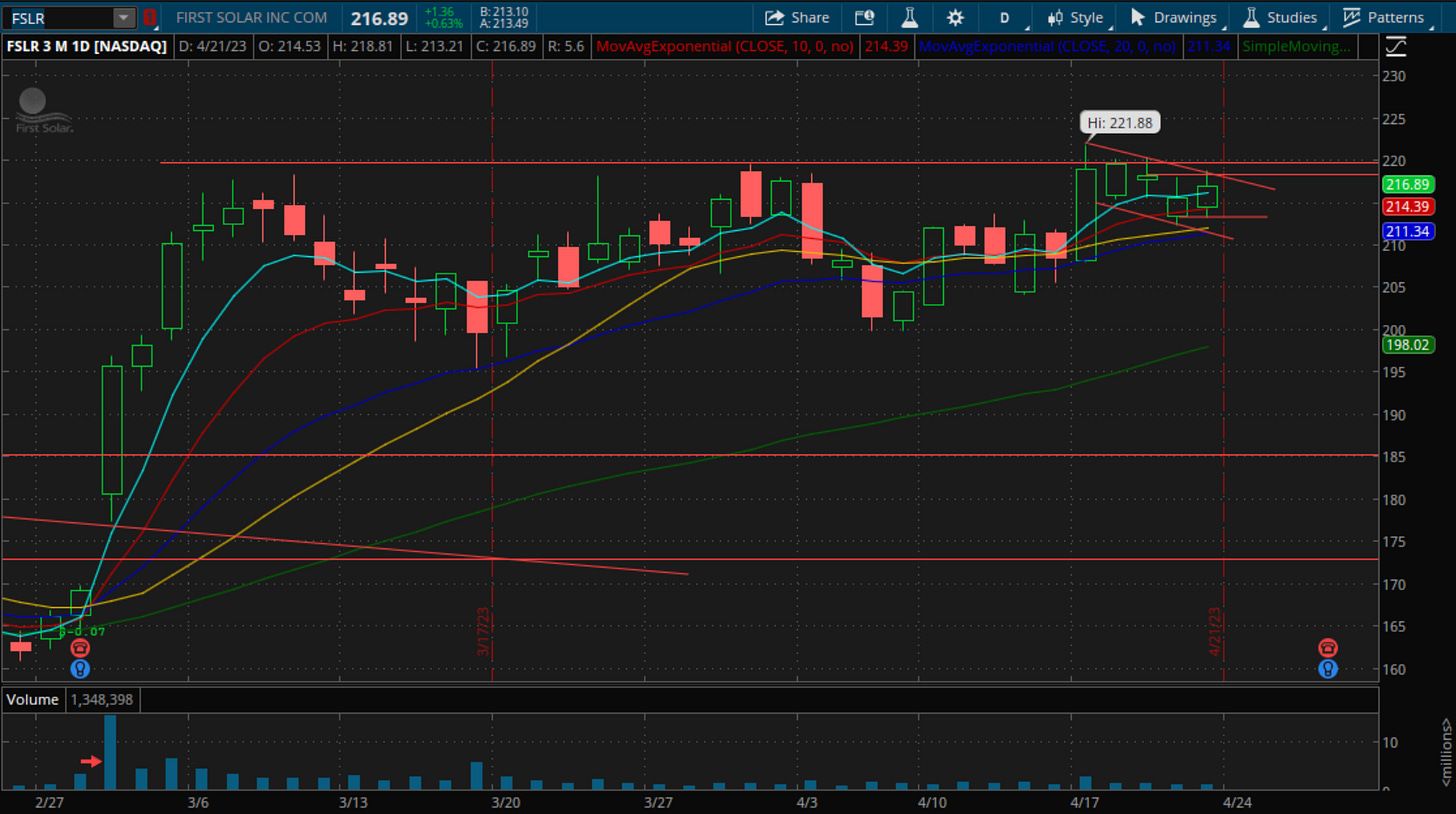Viewport: 1456px width, 814px height.
Task: Click the green 216.89 price axis label
Action: tap(1407, 184)
